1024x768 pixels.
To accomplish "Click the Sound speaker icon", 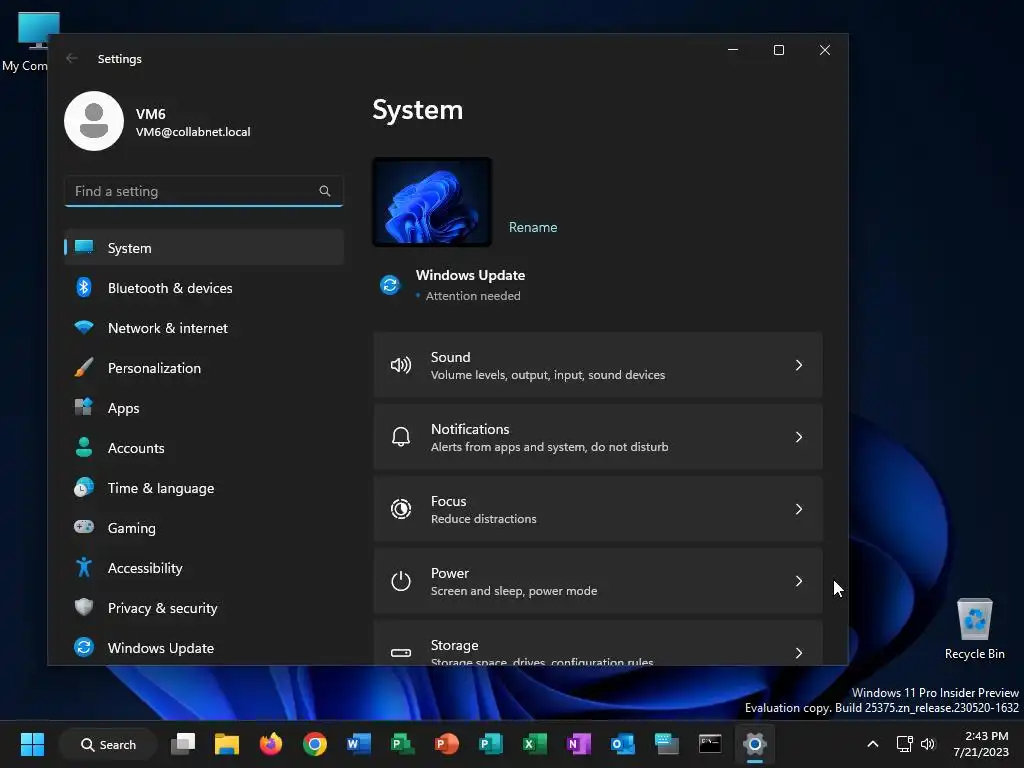I will pyautogui.click(x=401, y=365).
